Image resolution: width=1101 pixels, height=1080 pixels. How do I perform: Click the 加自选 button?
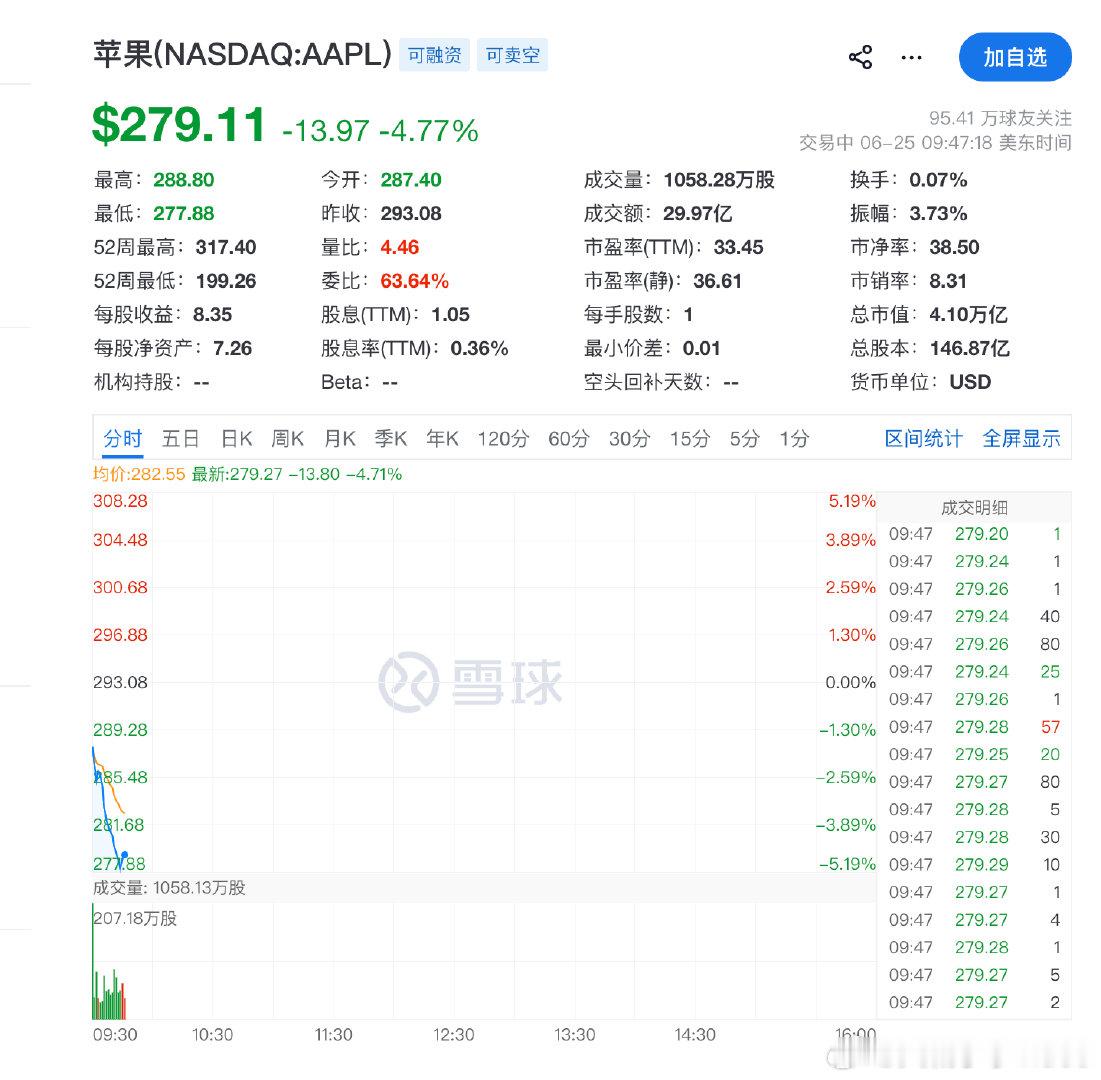click(1015, 57)
